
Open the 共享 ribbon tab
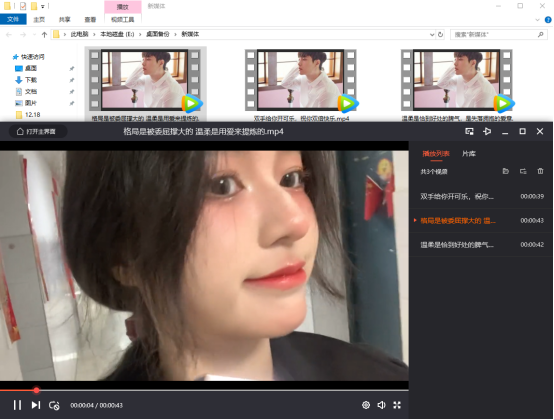(65, 19)
